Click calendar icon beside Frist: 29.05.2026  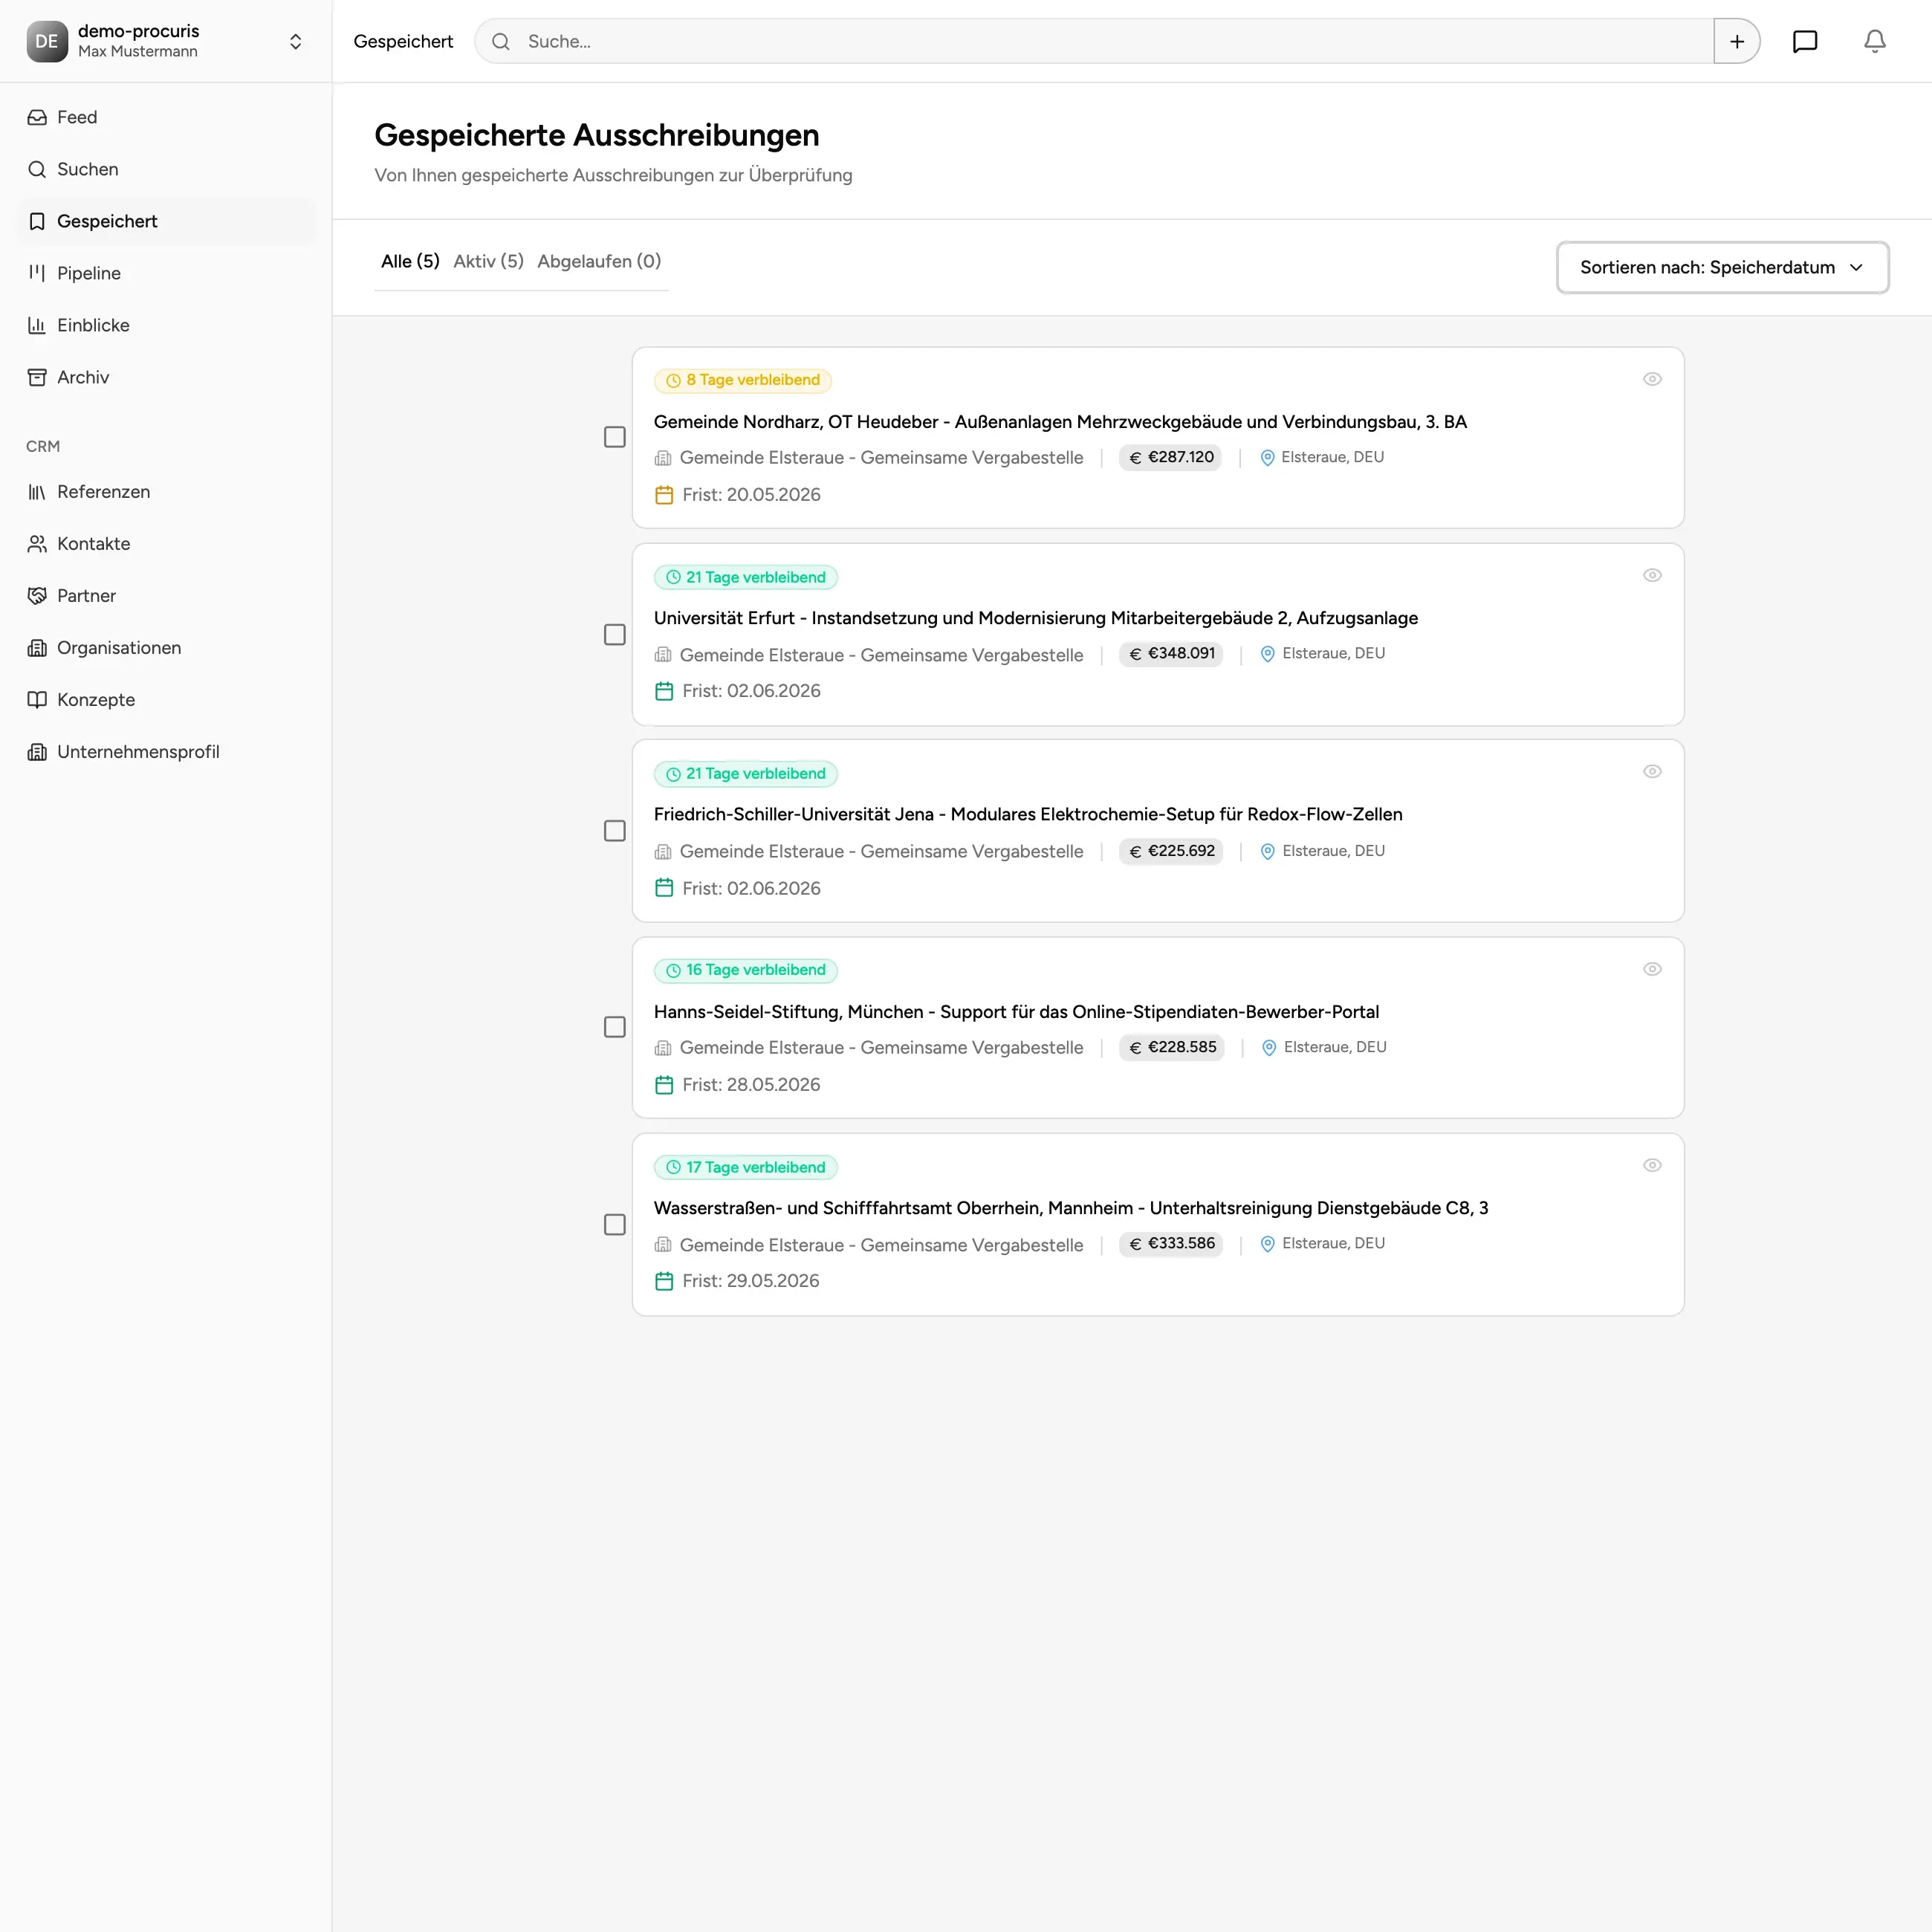tap(664, 1281)
